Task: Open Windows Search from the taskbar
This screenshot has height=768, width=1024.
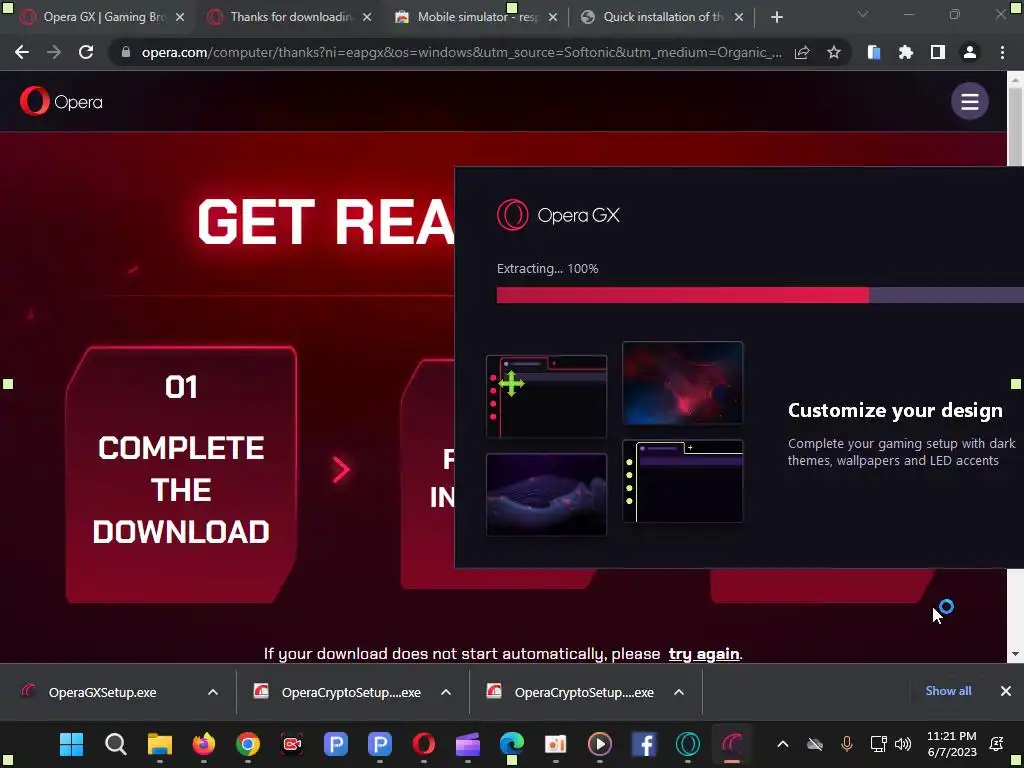Action: coord(116,744)
